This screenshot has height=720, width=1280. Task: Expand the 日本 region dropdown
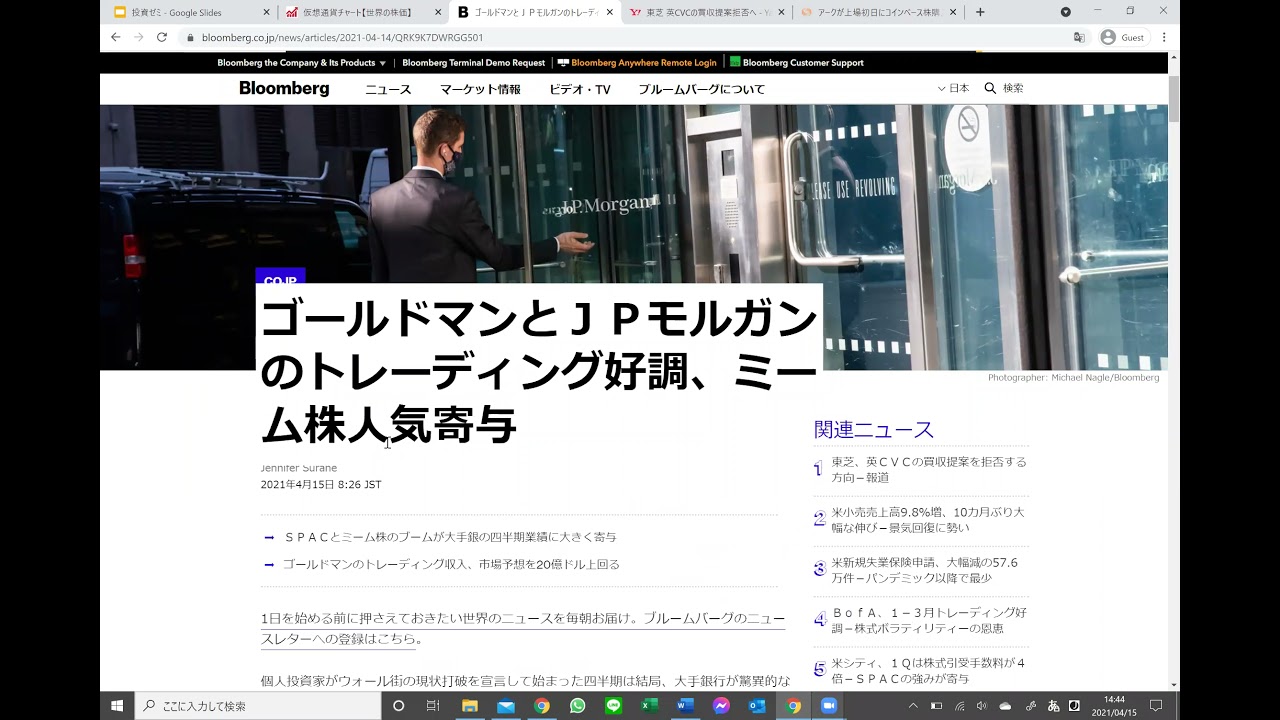[x=953, y=88]
